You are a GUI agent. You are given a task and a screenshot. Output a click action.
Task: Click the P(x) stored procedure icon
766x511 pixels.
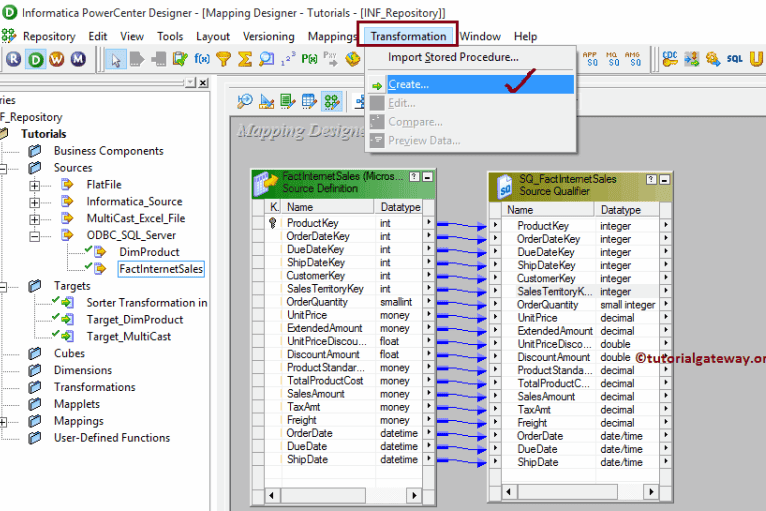coord(309,59)
